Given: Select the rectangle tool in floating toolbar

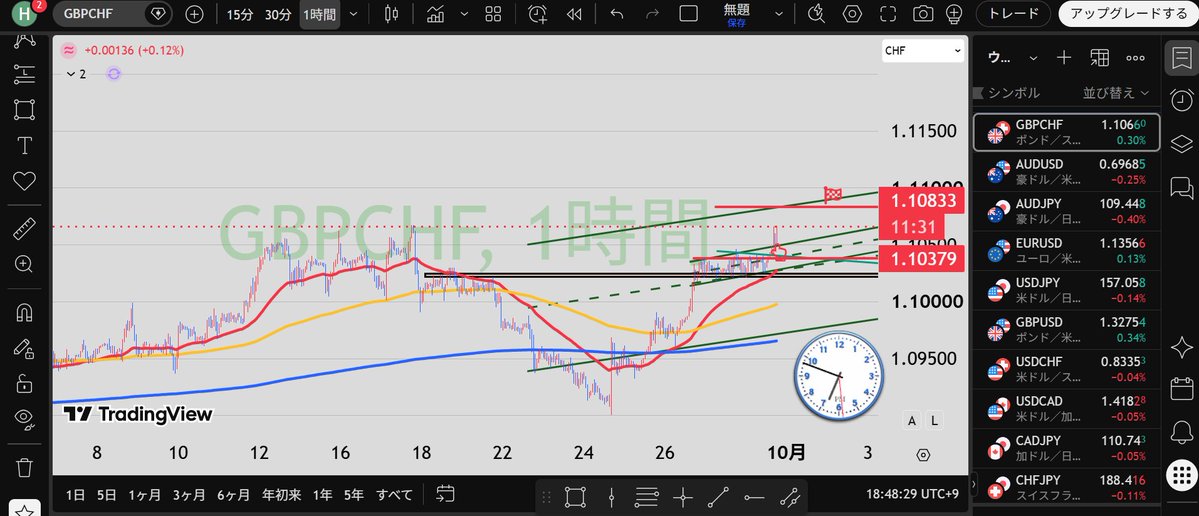Looking at the screenshot, I should [575, 498].
